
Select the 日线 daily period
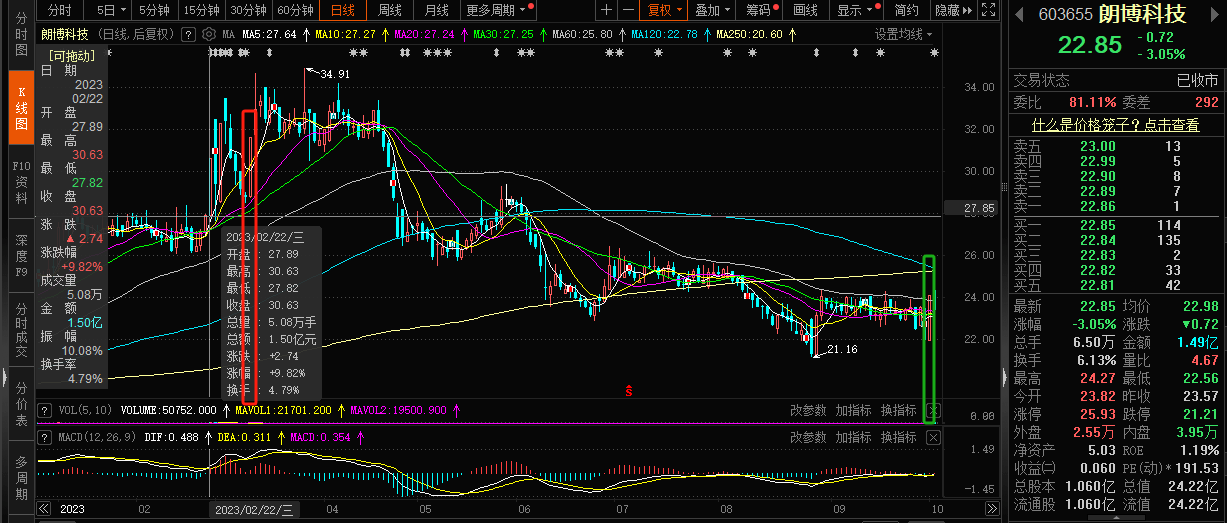click(343, 10)
